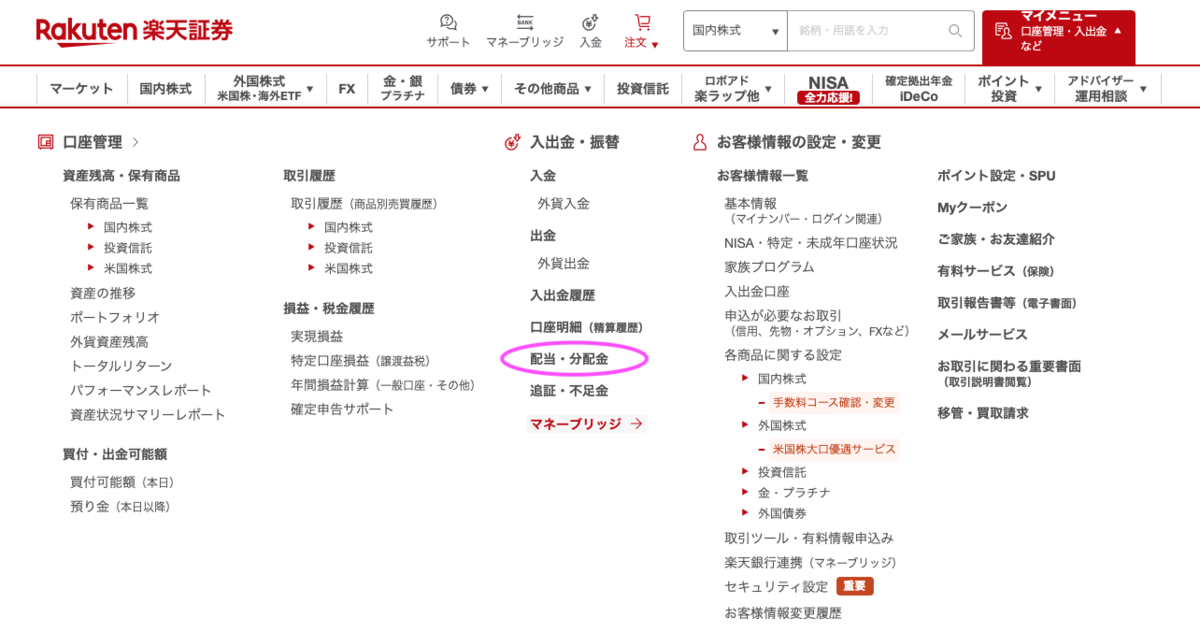Open トータルリターン link
The width and height of the screenshot is (1200, 632).
point(121,366)
